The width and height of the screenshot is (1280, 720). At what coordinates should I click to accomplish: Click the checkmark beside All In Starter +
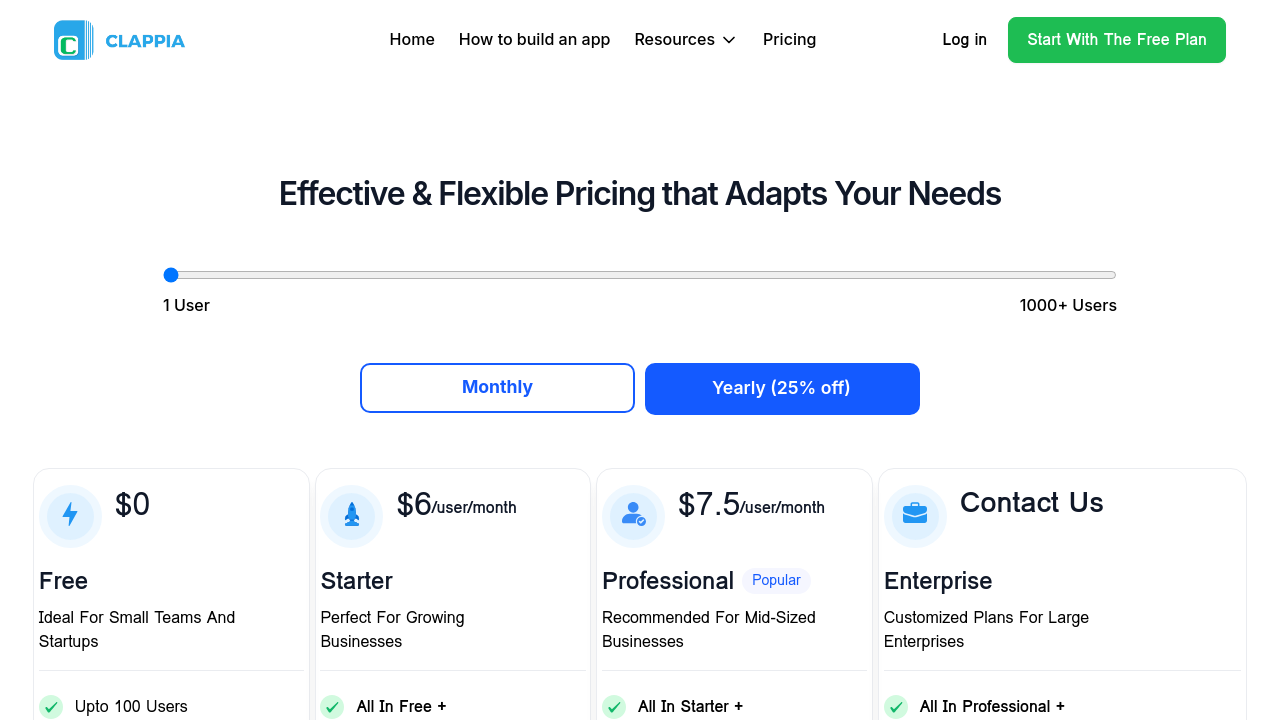point(614,707)
